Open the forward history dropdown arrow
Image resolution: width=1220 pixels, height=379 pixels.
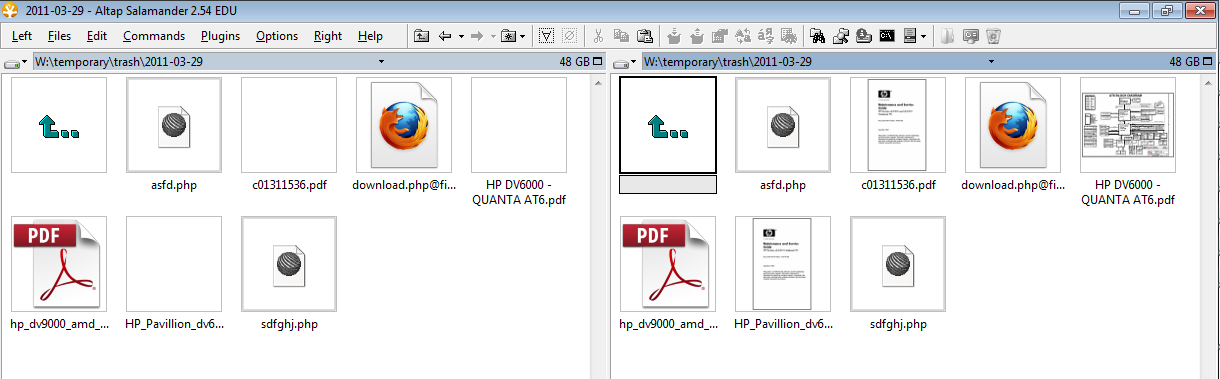493,36
